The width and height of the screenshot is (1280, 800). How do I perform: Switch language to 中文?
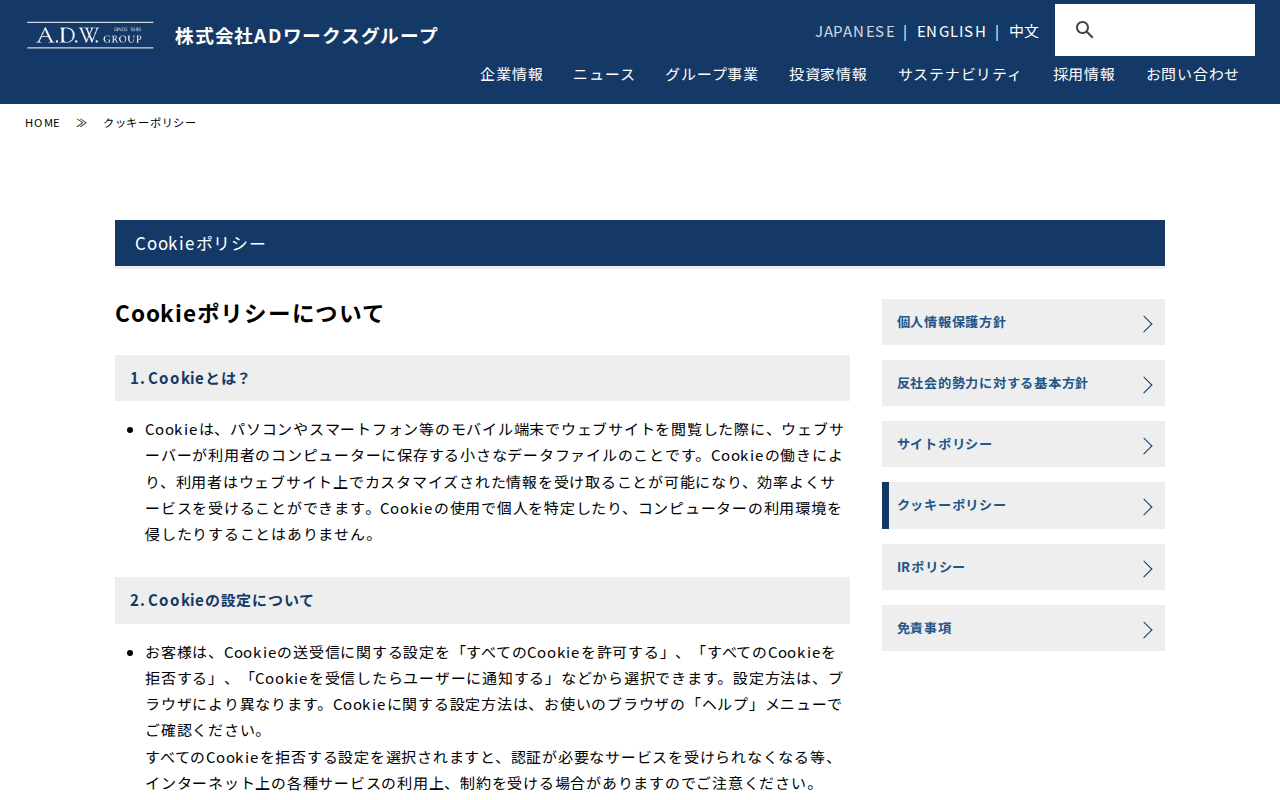(1024, 31)
